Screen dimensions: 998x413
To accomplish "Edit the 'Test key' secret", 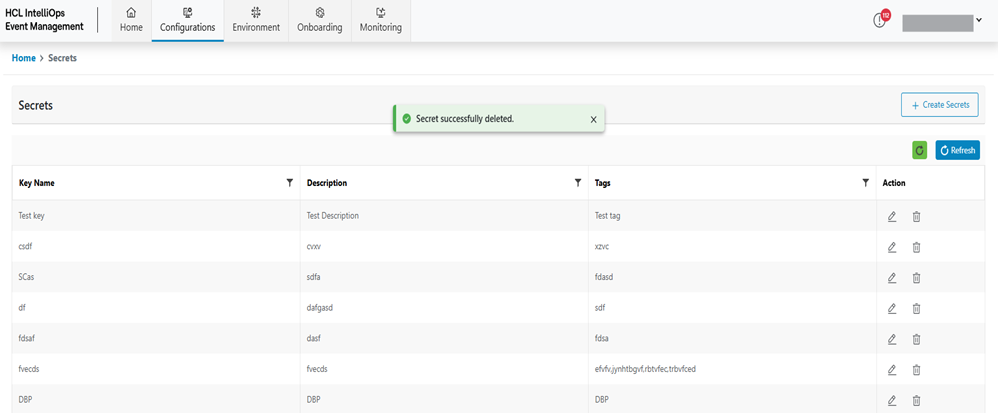I will (892, 216).
